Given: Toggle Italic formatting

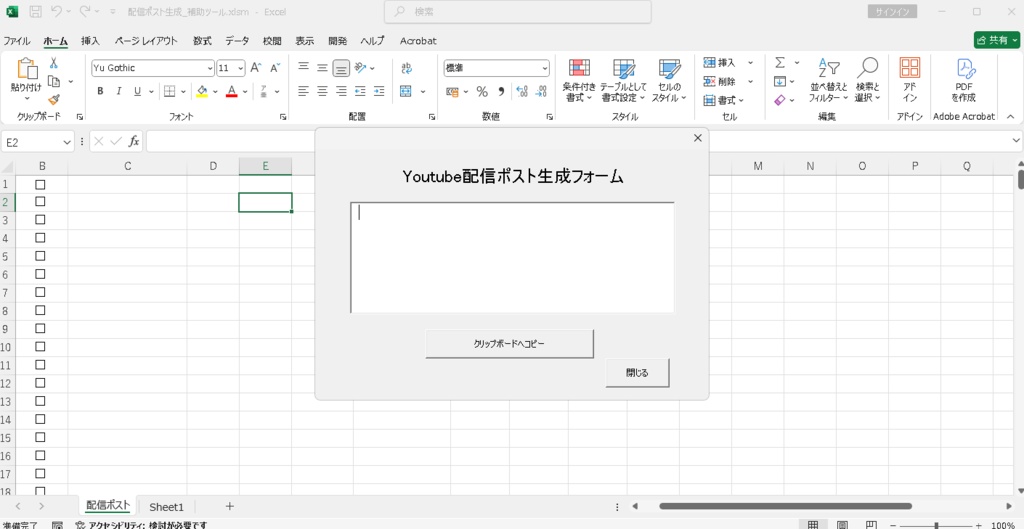Looking at the screenshot, I should click(x=118, y=91).
